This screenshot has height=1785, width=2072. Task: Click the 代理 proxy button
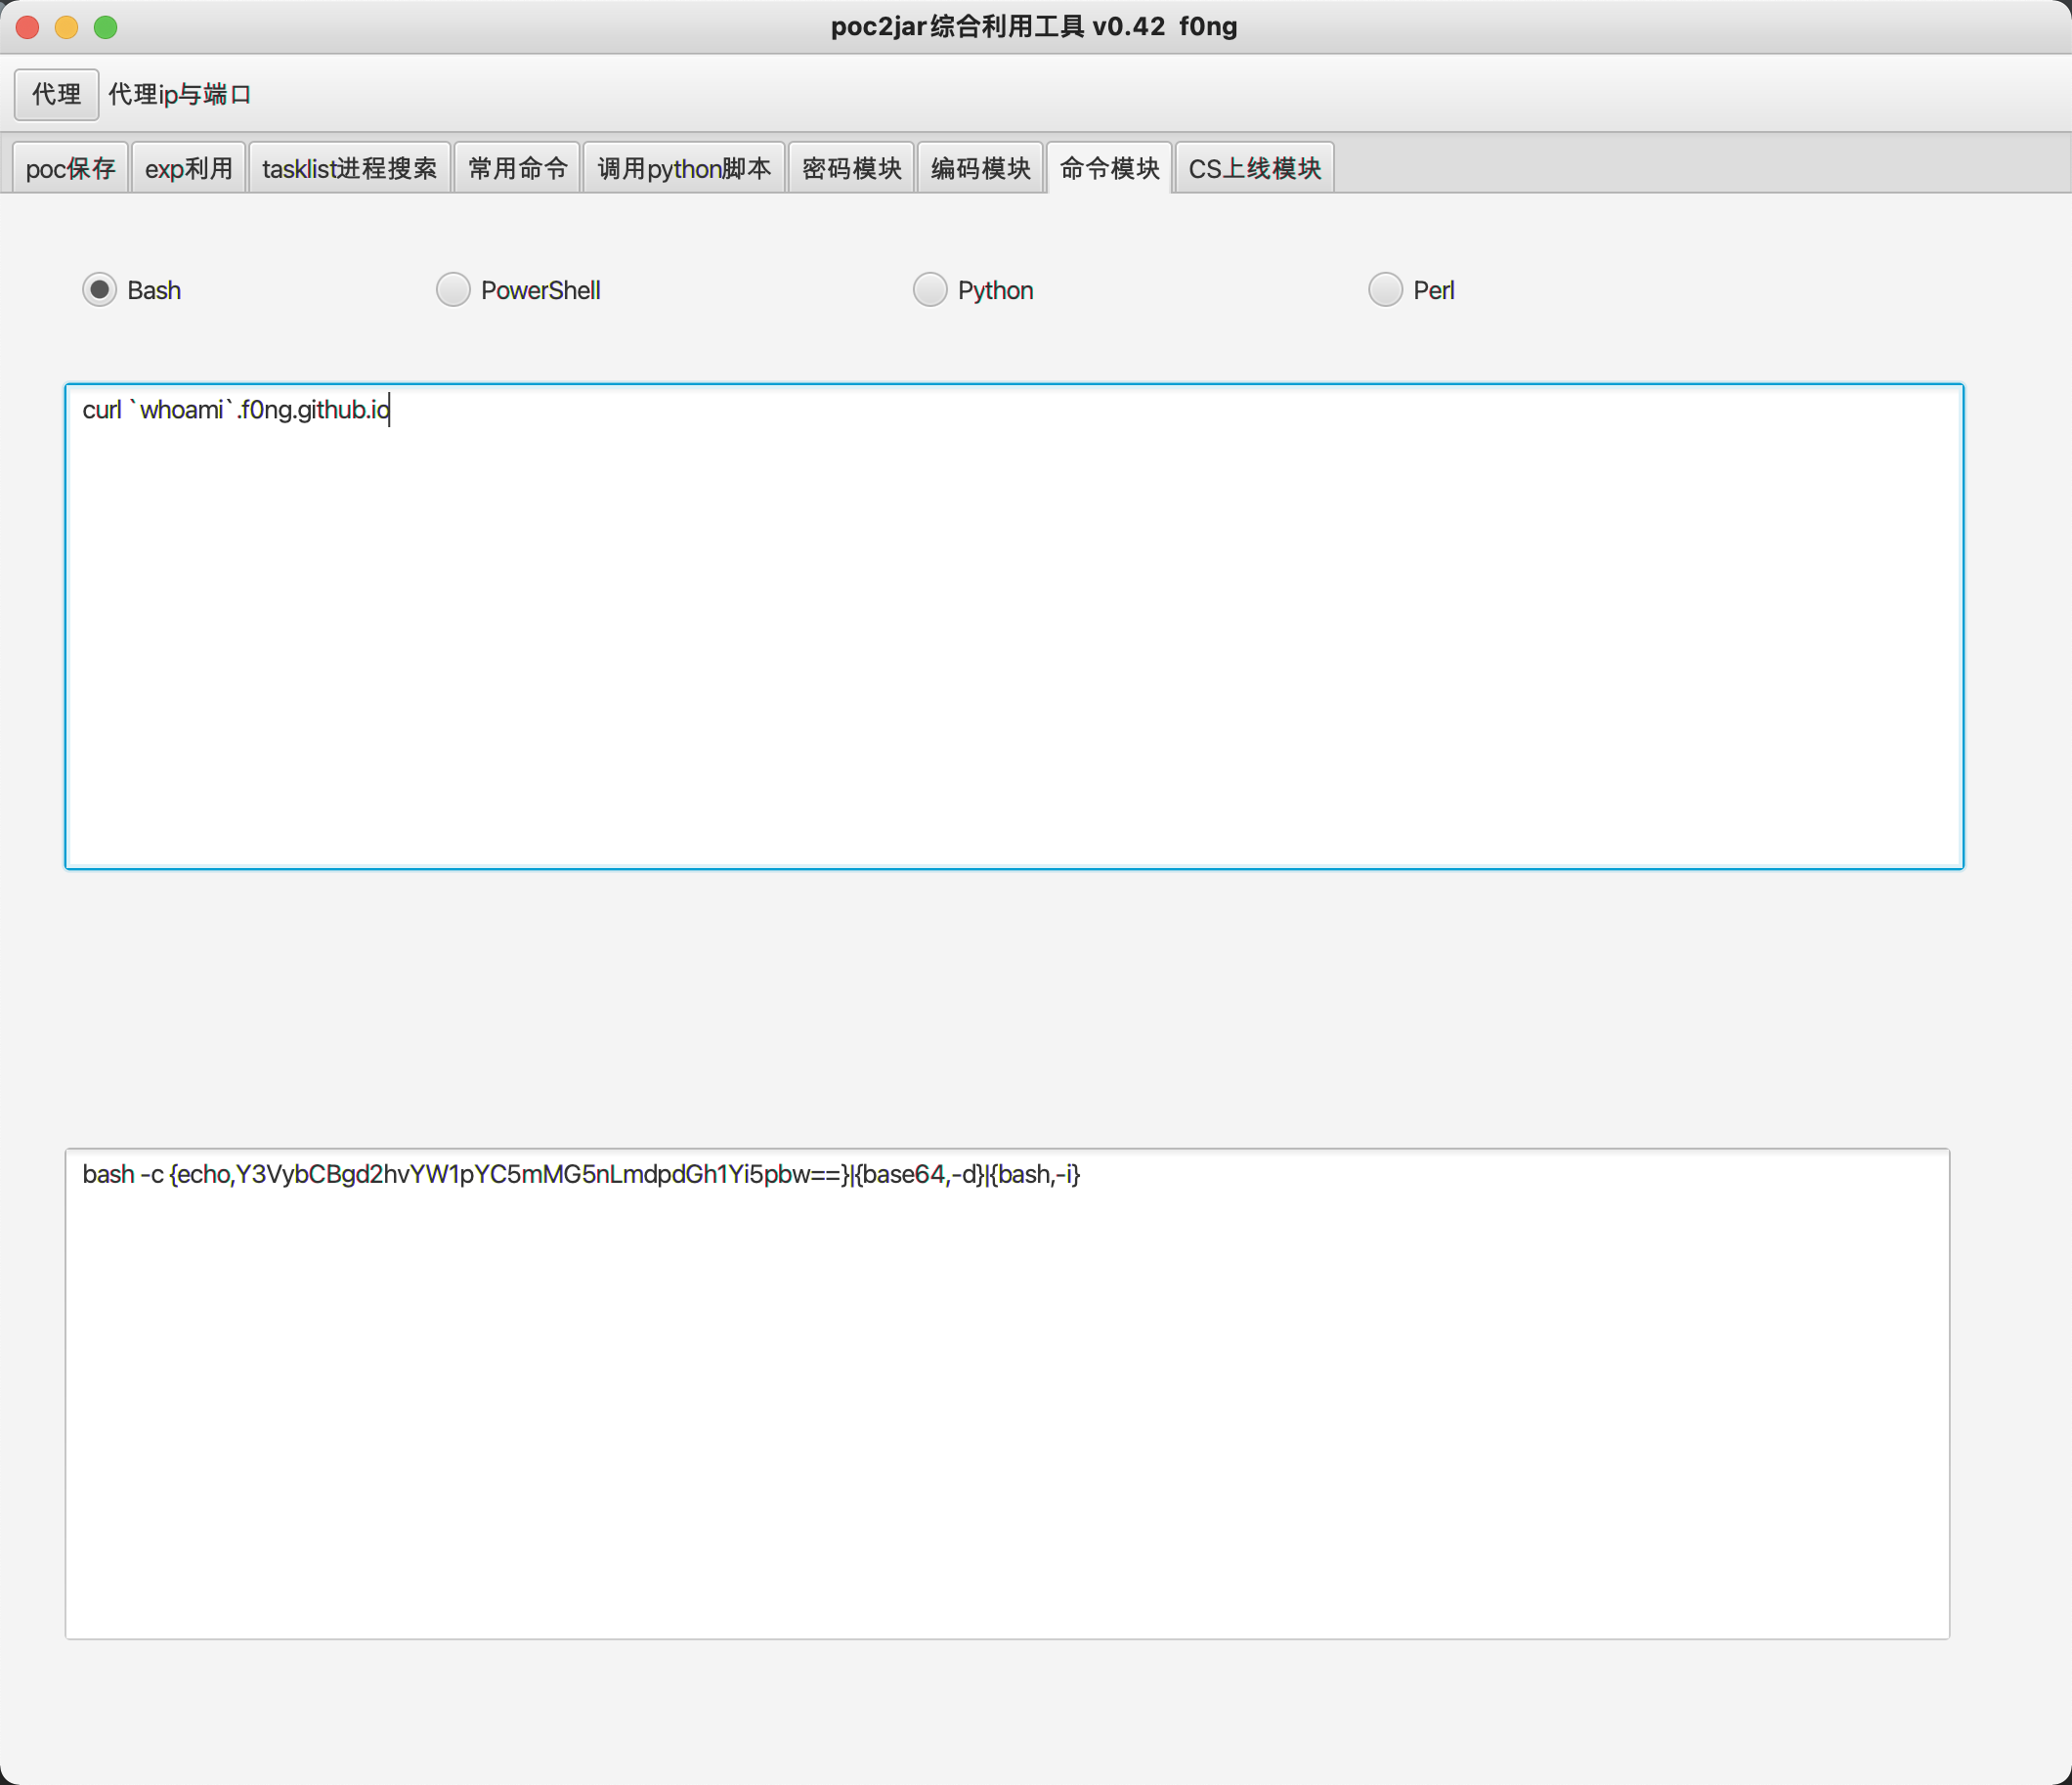(x=56, y=94)
